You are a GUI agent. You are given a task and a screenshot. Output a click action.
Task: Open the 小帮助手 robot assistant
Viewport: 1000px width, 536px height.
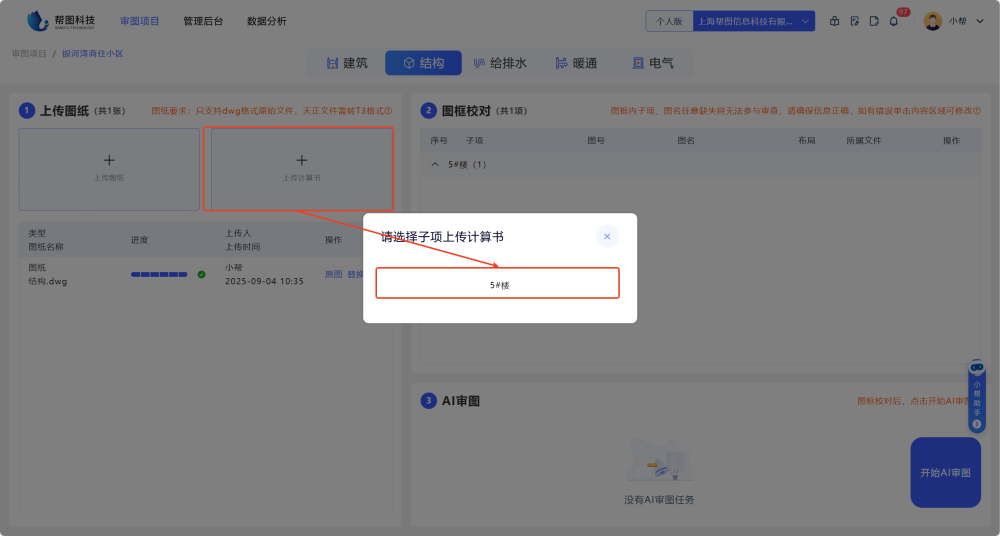pos(977,395)
